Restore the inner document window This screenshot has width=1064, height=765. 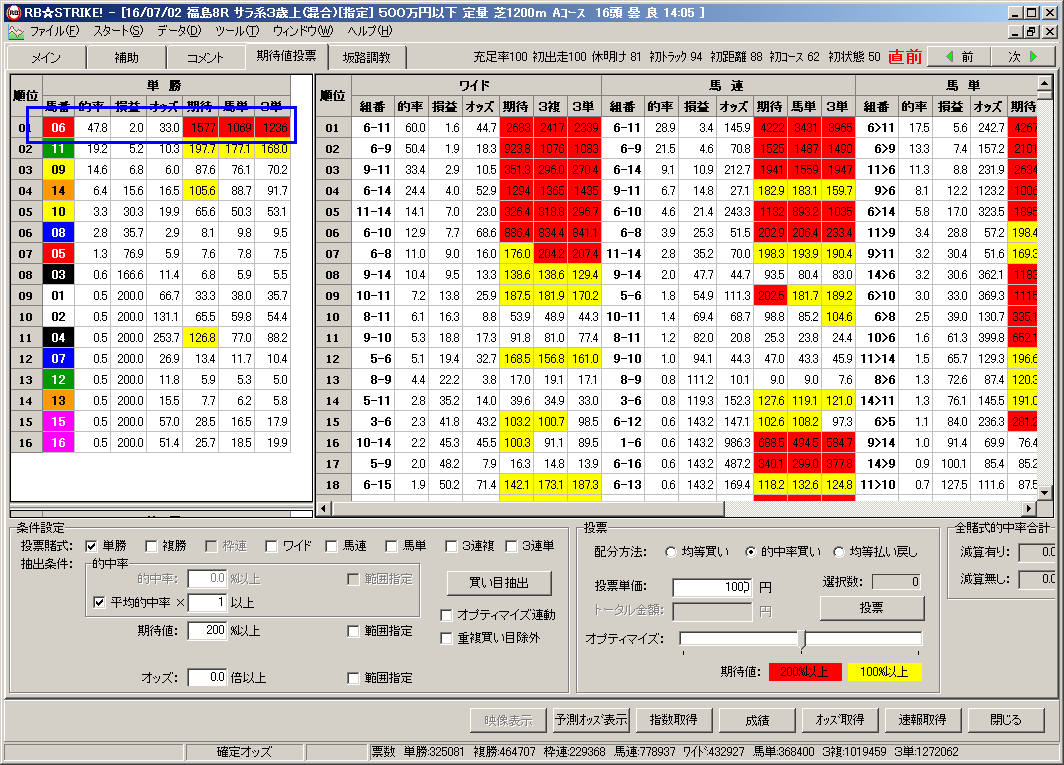(1031, 32)
